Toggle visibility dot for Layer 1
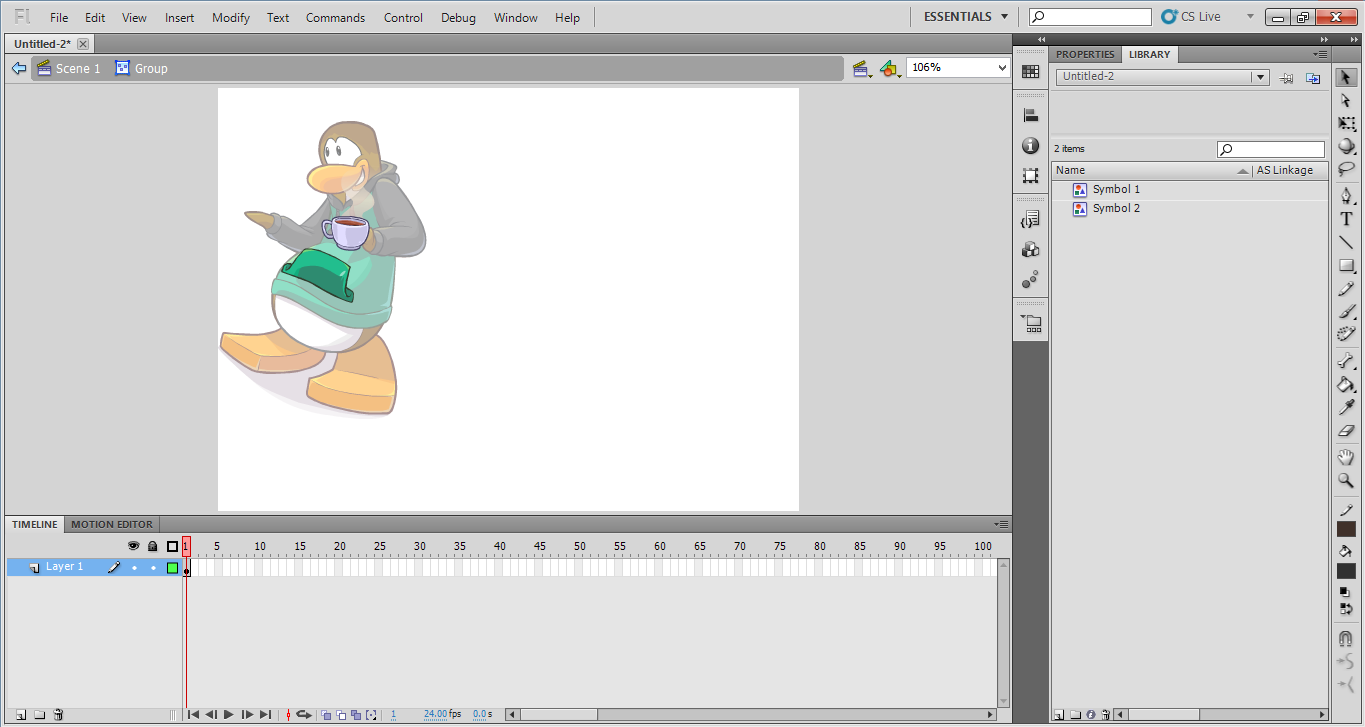This screenshot has height=727, width=1365. coord(134,568)
